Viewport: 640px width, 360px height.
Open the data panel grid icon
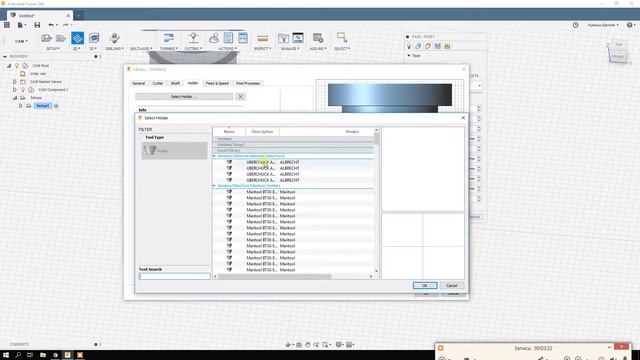click(x=7, y=25)
